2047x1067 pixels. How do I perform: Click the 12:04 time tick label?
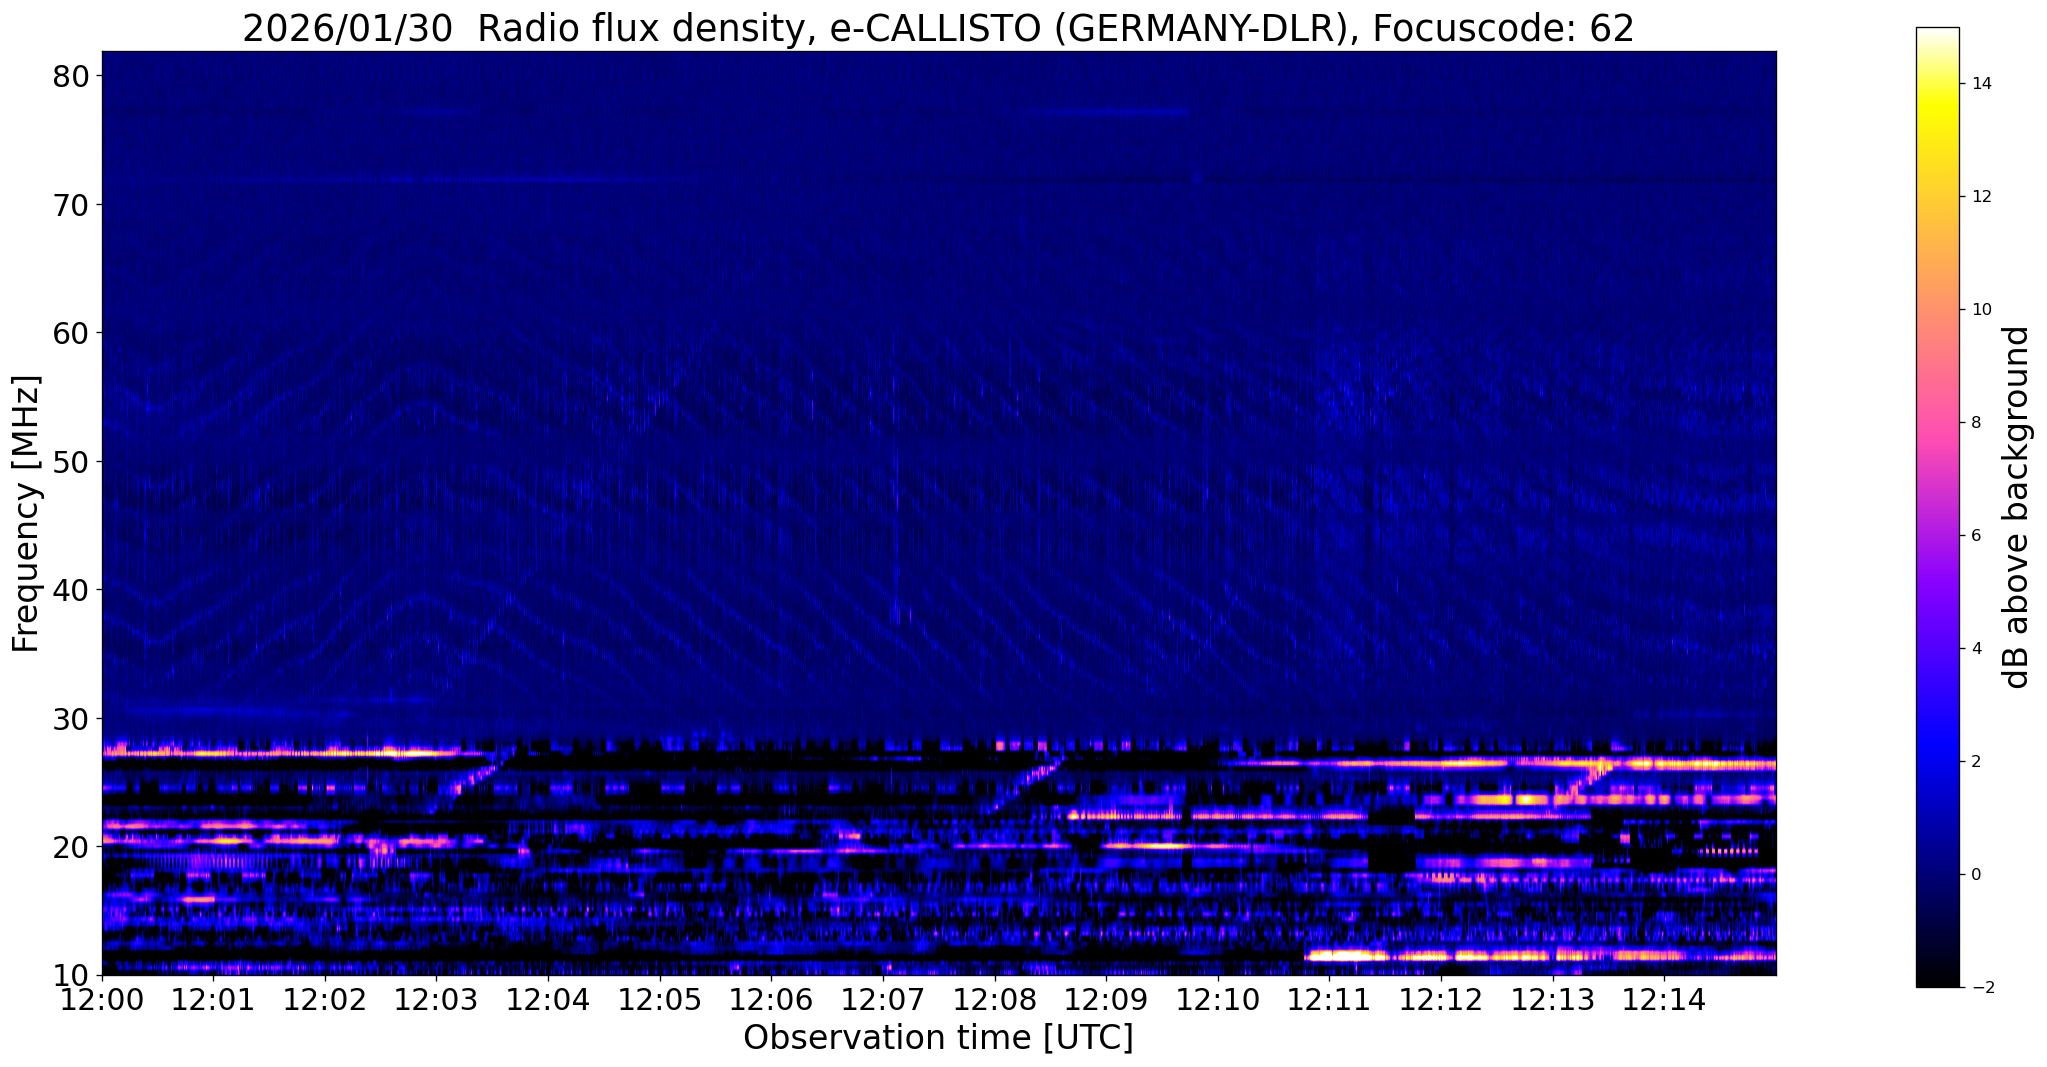pos(548,1000)
